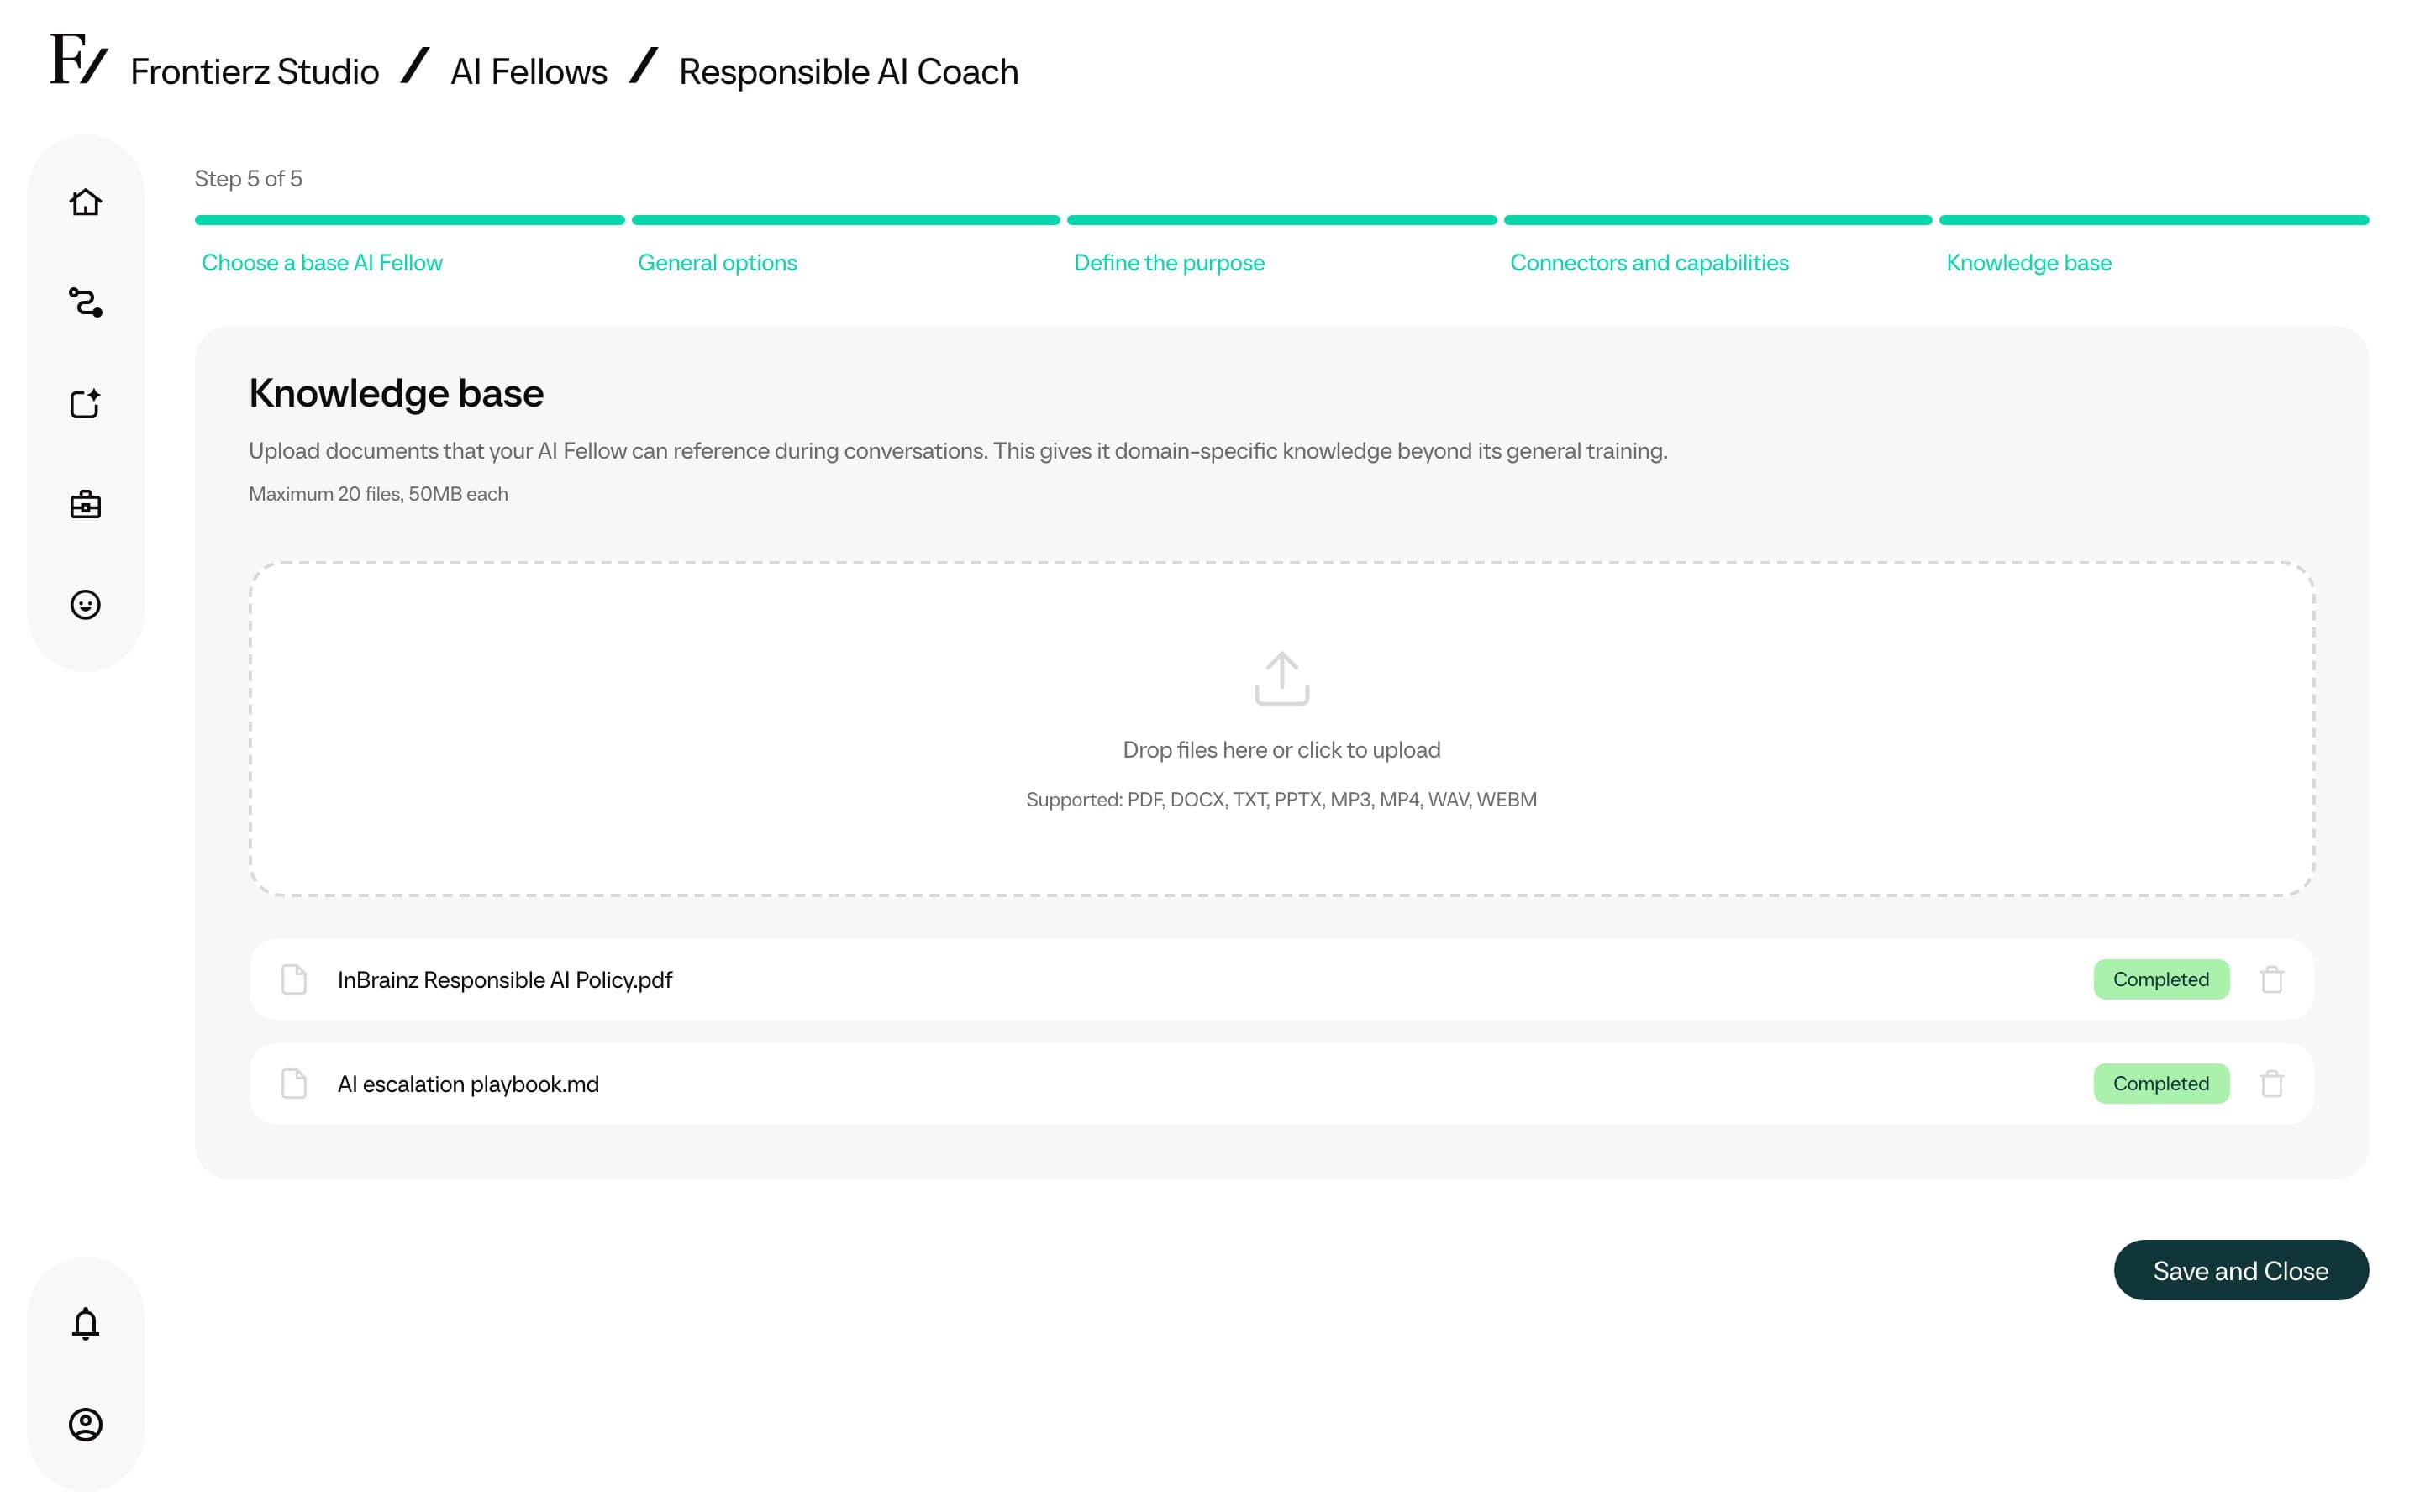Go to Connectors and capabilities step

click(1649, 262)
